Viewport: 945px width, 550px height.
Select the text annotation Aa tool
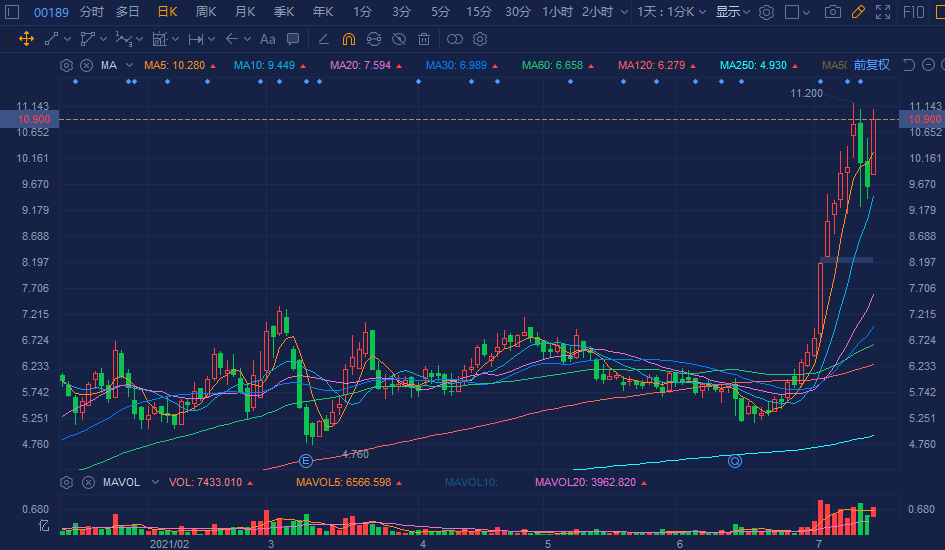point(267,39)
